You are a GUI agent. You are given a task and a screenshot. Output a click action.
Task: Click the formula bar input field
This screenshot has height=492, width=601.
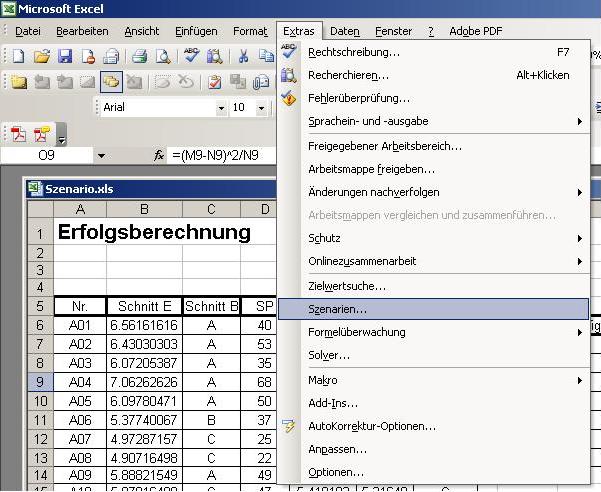pos(222,155)
